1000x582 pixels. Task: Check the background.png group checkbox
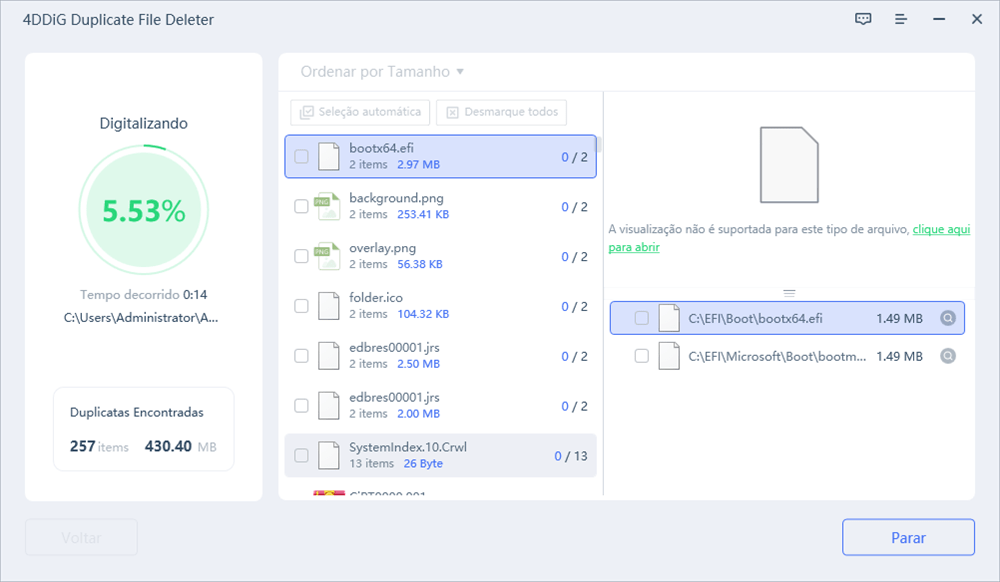pos(301,206)
